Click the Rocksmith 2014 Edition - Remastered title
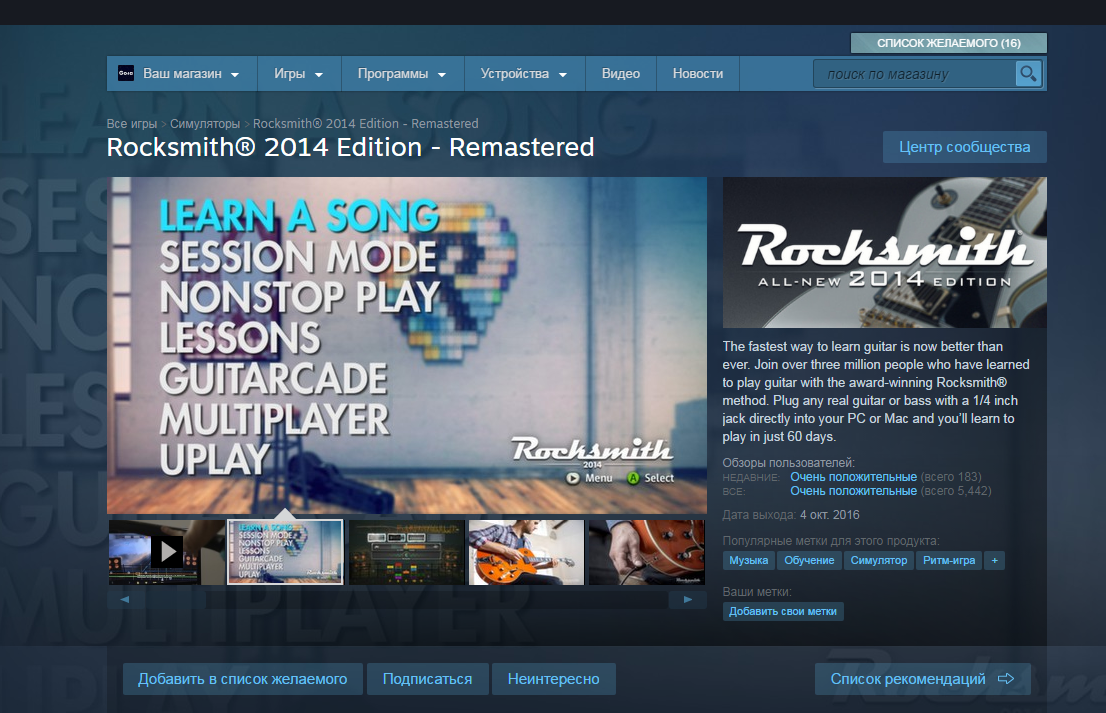Screen dimensions: 1106x713 351,147
